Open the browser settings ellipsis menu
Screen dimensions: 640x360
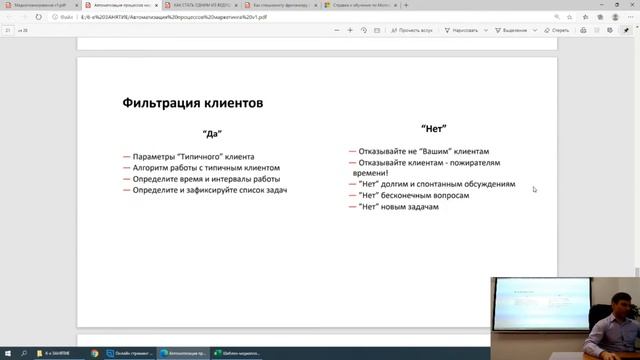pos(631,17)
